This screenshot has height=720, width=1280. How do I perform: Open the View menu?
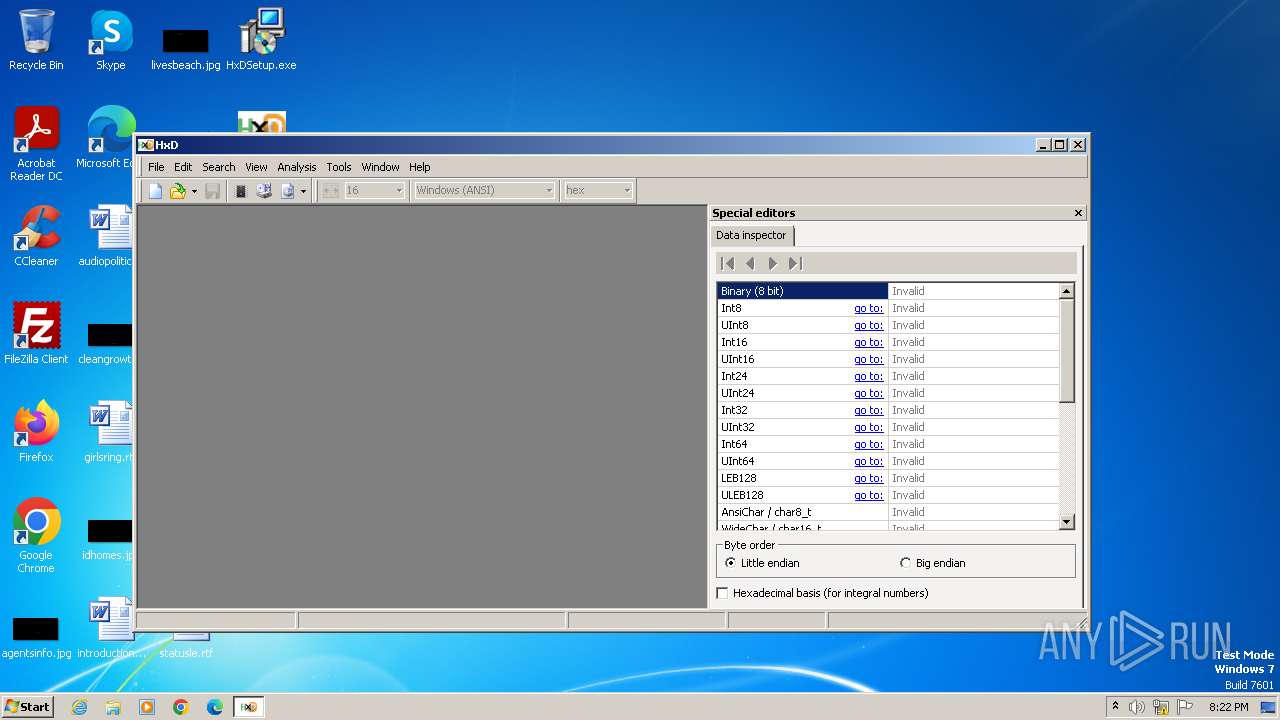[256, 167]
